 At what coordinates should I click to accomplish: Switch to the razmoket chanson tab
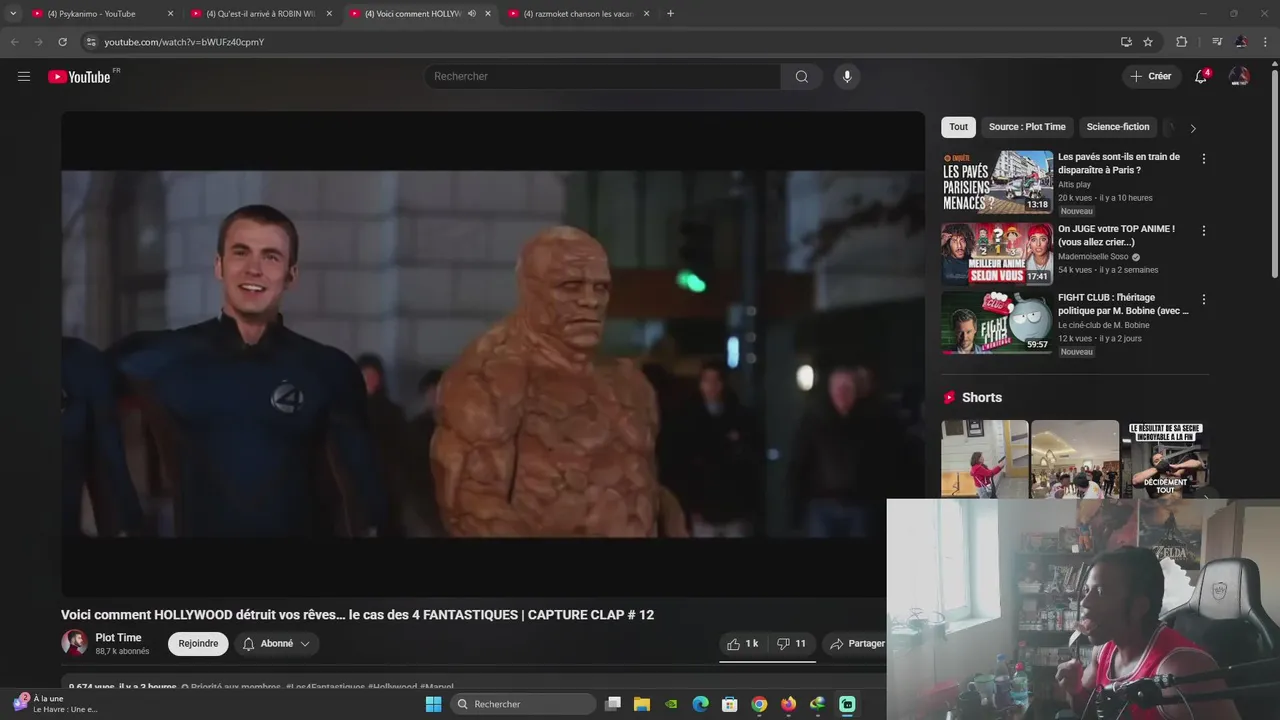pyautogui.click(x=577, y=14)
